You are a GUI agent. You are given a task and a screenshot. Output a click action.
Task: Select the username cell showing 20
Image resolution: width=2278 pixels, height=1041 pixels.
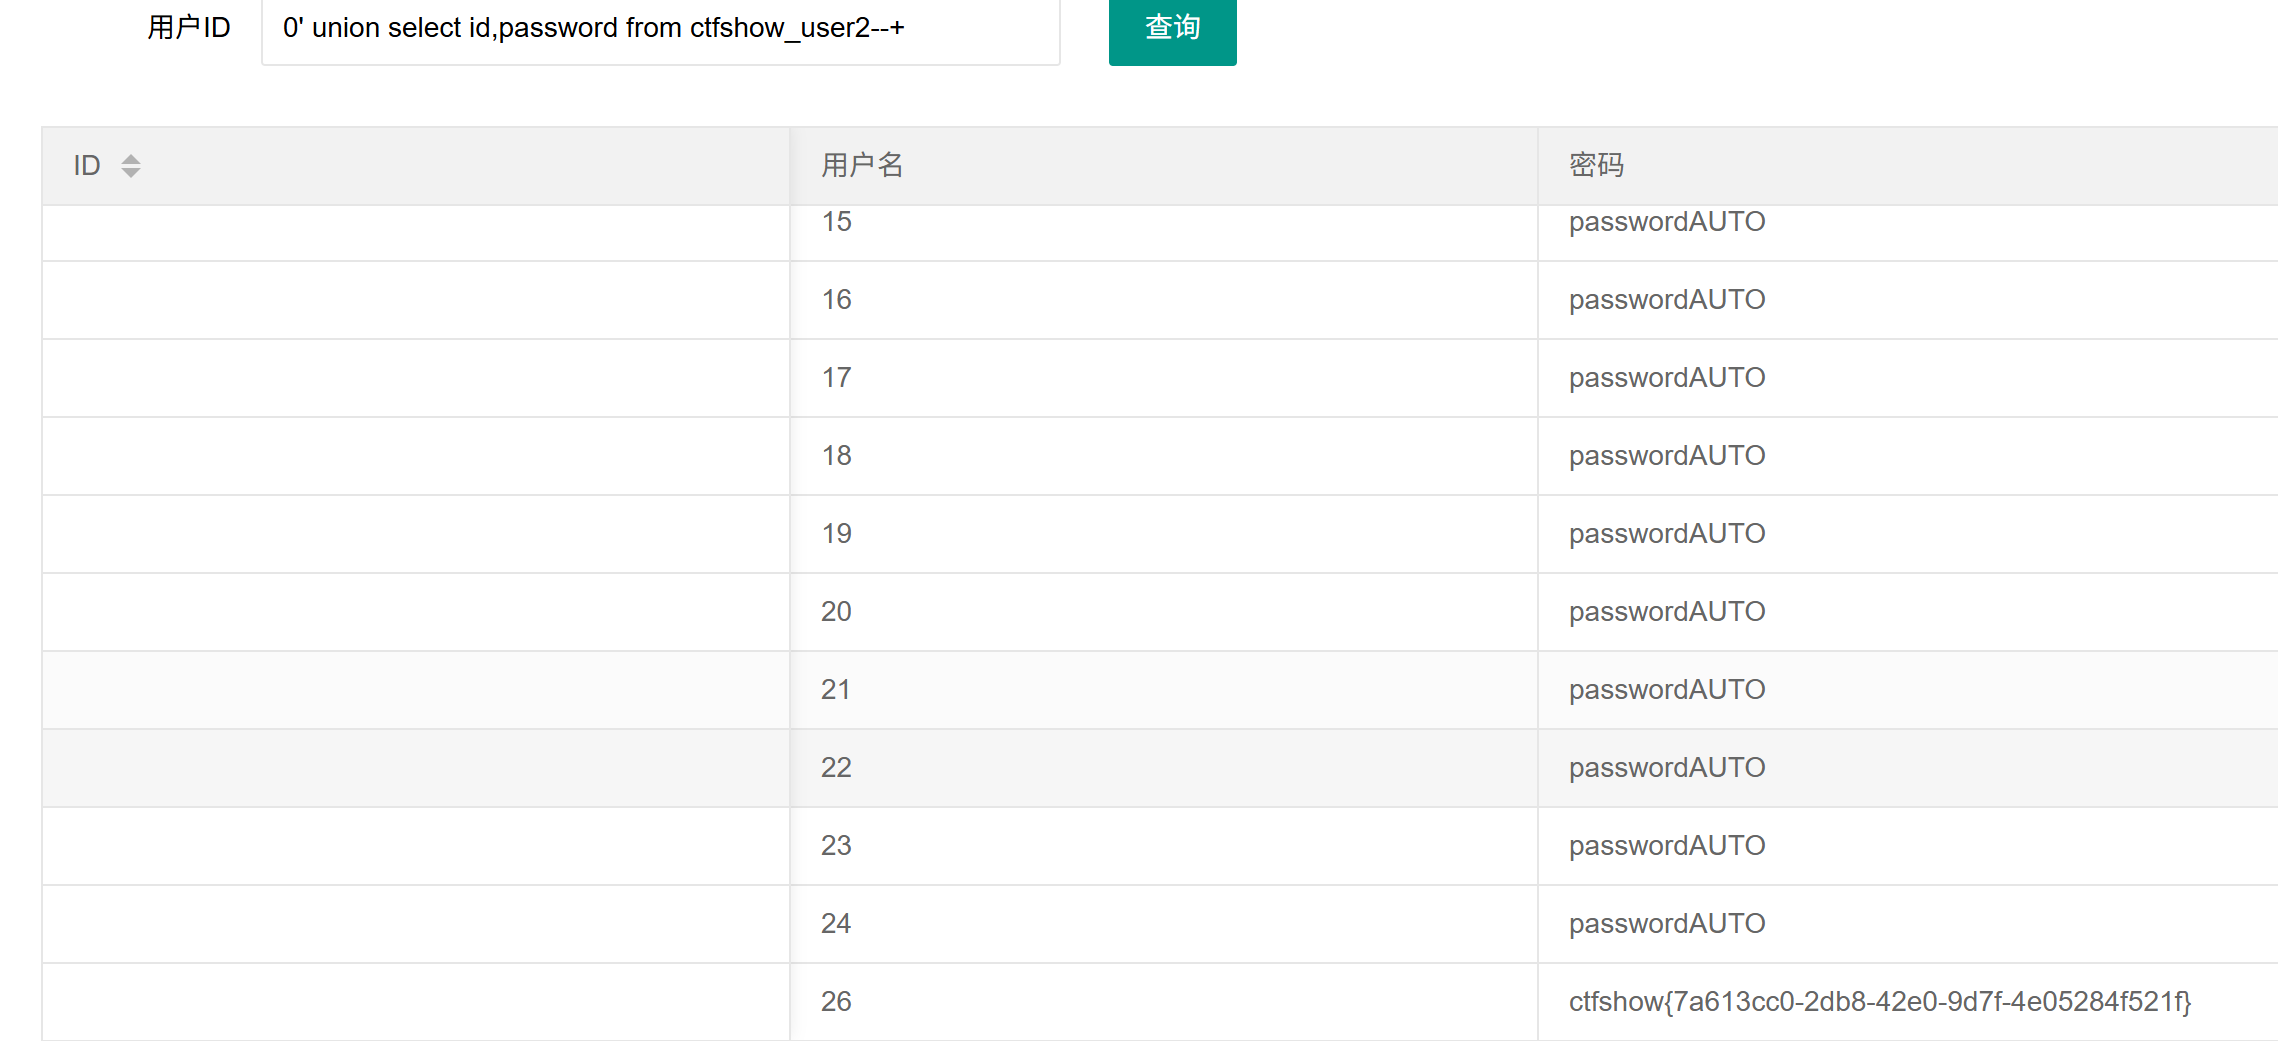coord(1163,612)
